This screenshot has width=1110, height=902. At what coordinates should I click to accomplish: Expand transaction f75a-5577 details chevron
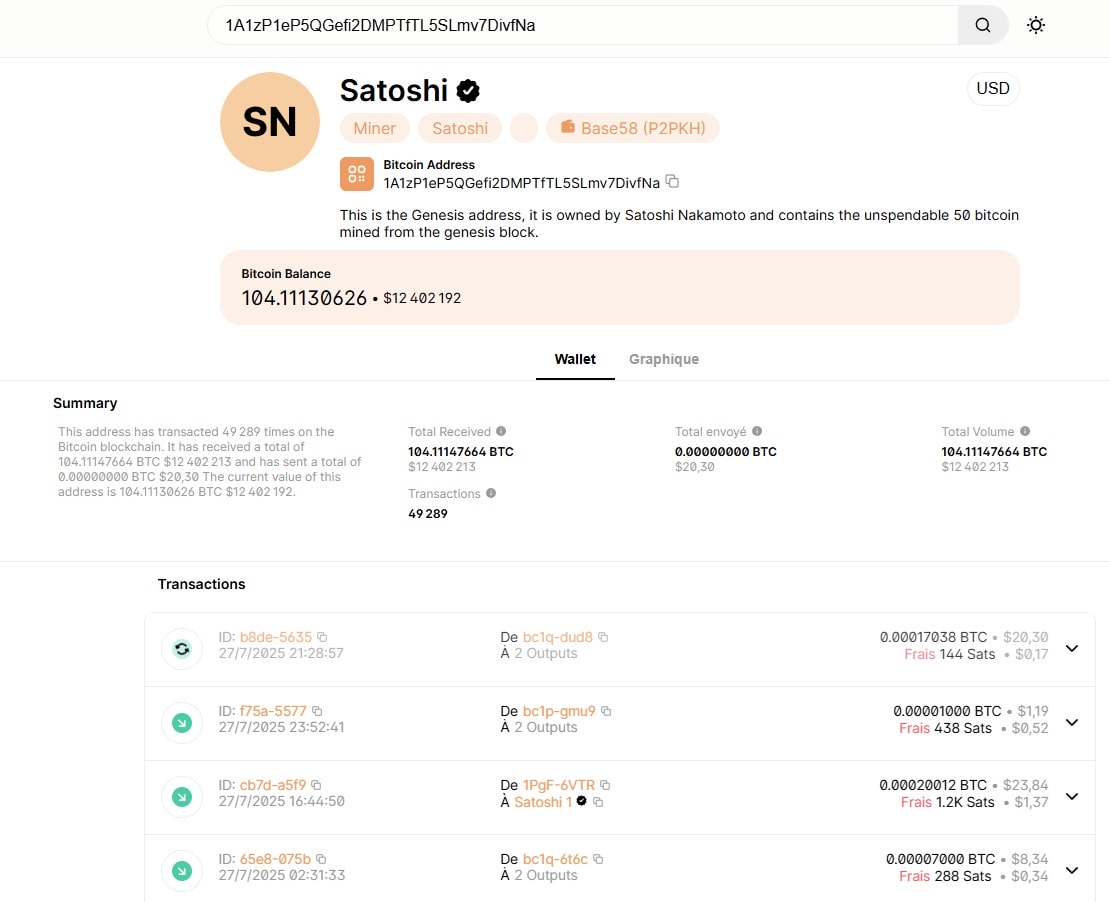tap(1072, 723)
